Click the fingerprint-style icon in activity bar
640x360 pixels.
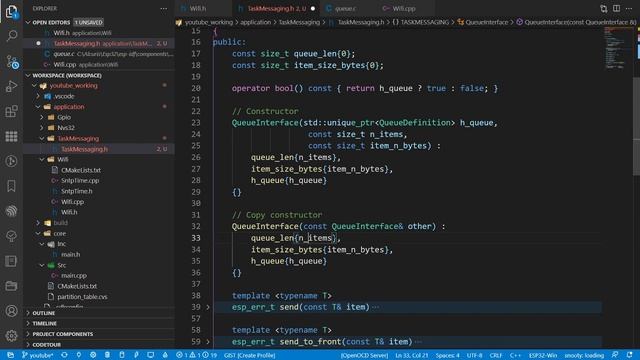click(x=11, y=211)
